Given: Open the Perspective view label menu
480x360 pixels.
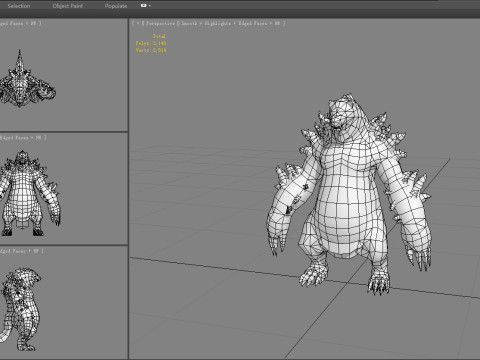Looking at the screenshot, I should click(x=160, y=23).
